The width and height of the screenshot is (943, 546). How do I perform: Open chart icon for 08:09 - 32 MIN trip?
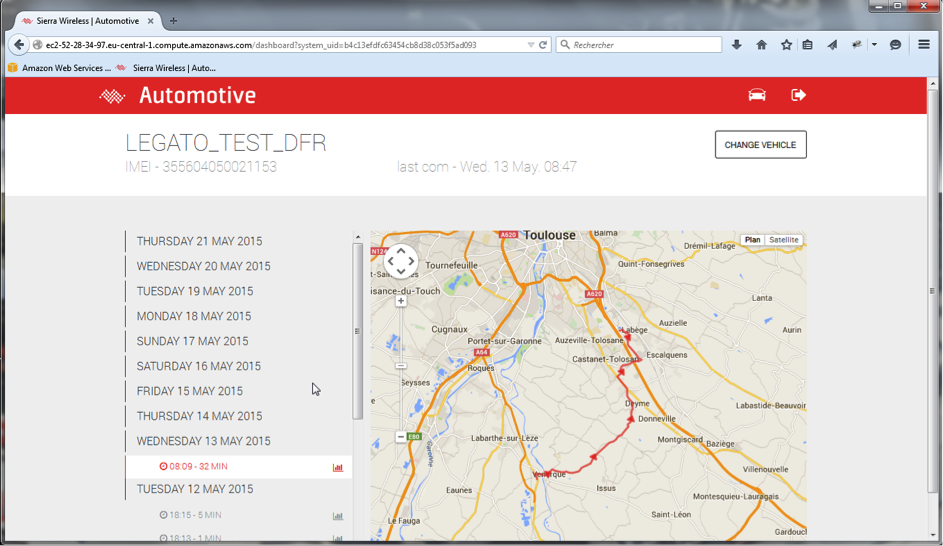click(338, 467)
